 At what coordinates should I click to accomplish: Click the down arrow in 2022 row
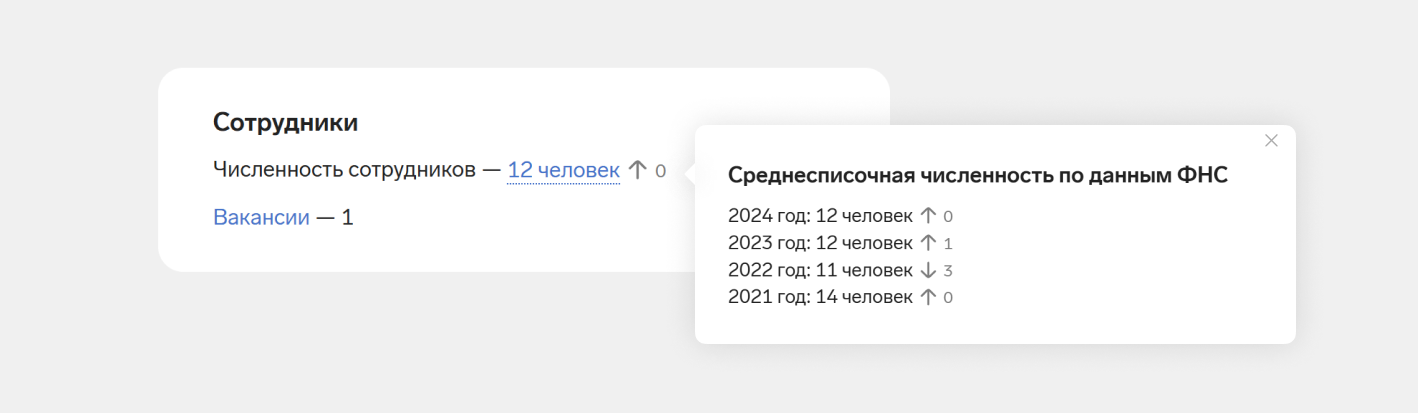tap(927, 270)
